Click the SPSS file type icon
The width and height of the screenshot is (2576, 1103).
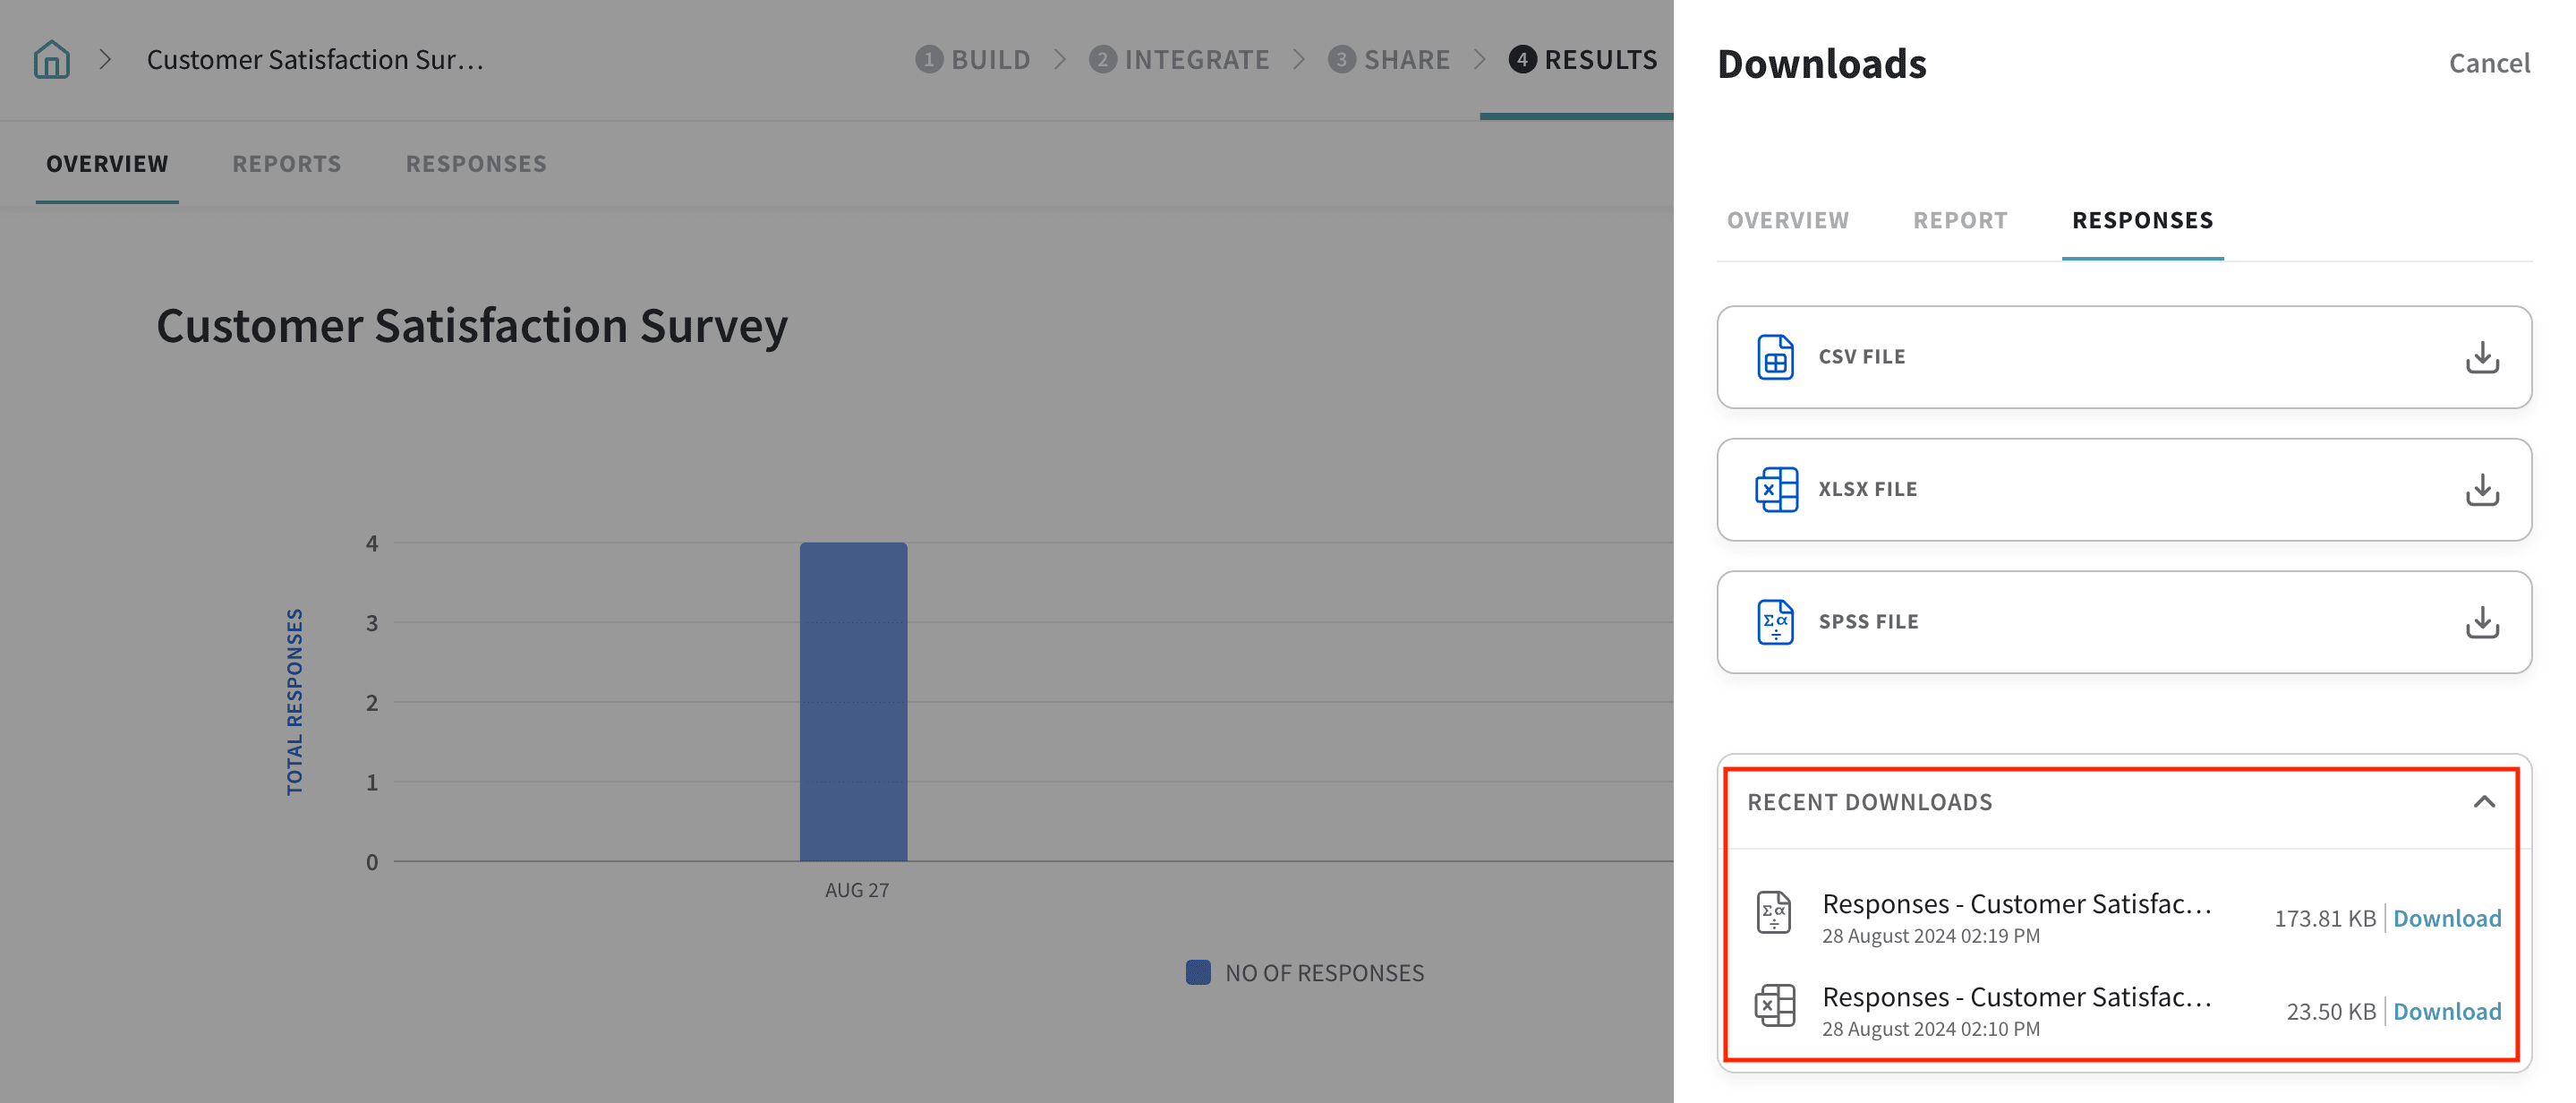coord(1775,622)
